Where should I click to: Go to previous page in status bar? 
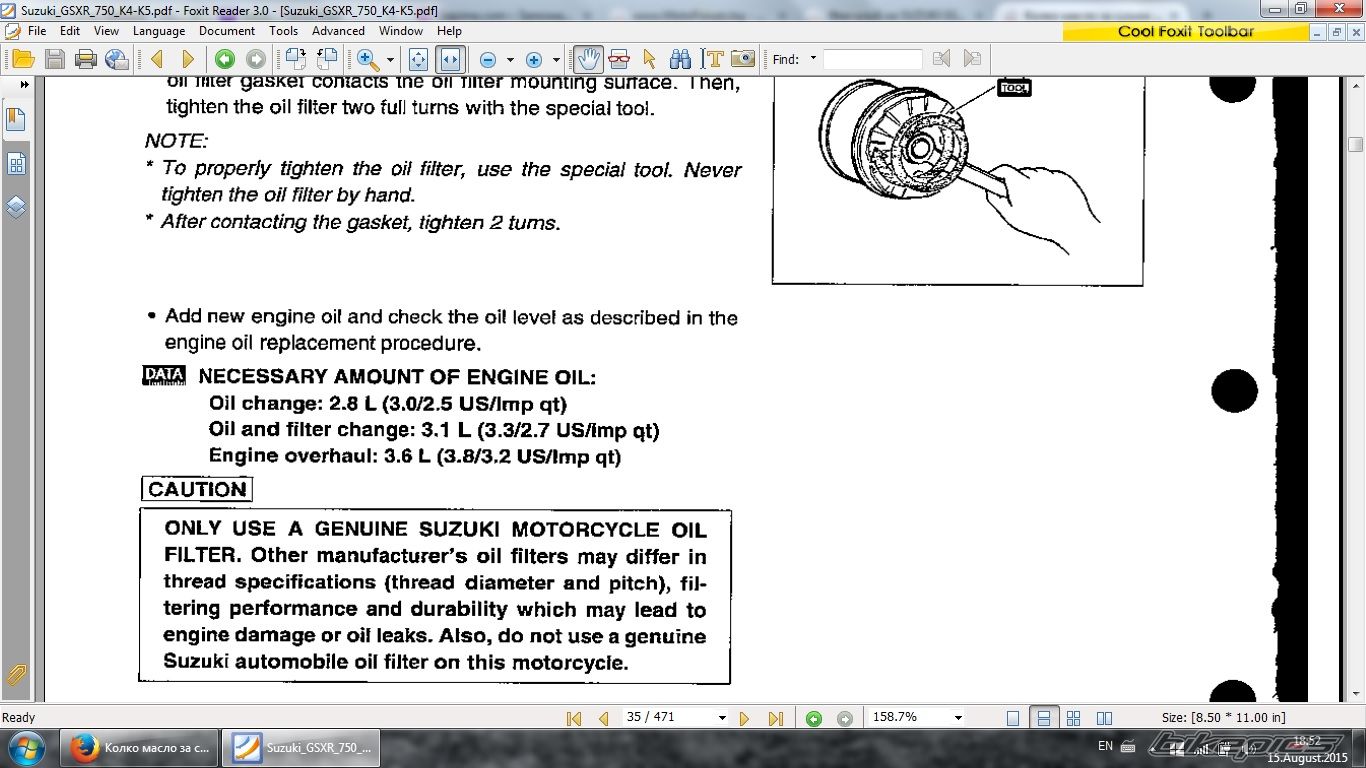coord(603,718)
